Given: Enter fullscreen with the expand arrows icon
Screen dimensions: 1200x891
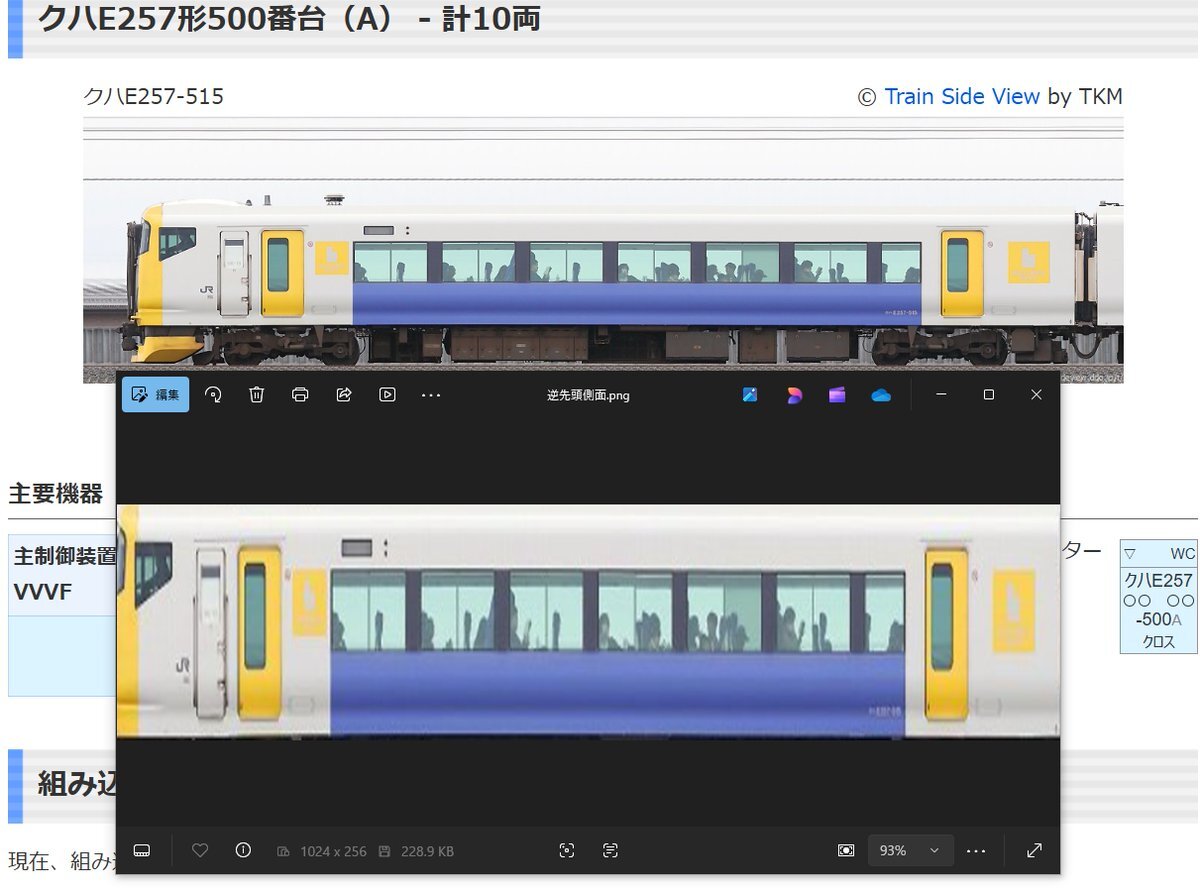Looking at the screenshot, I should [1035, 850].
